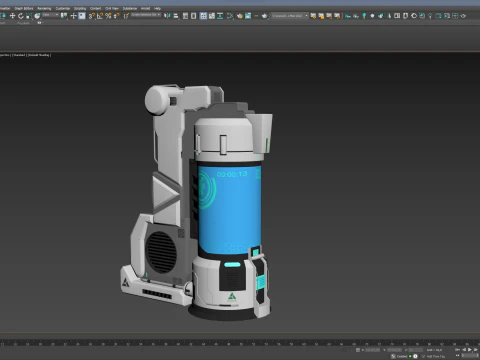The image size is (480, 360).
Task: Expand the named selection sets dropdown
Action: click(x=146, y=15)
